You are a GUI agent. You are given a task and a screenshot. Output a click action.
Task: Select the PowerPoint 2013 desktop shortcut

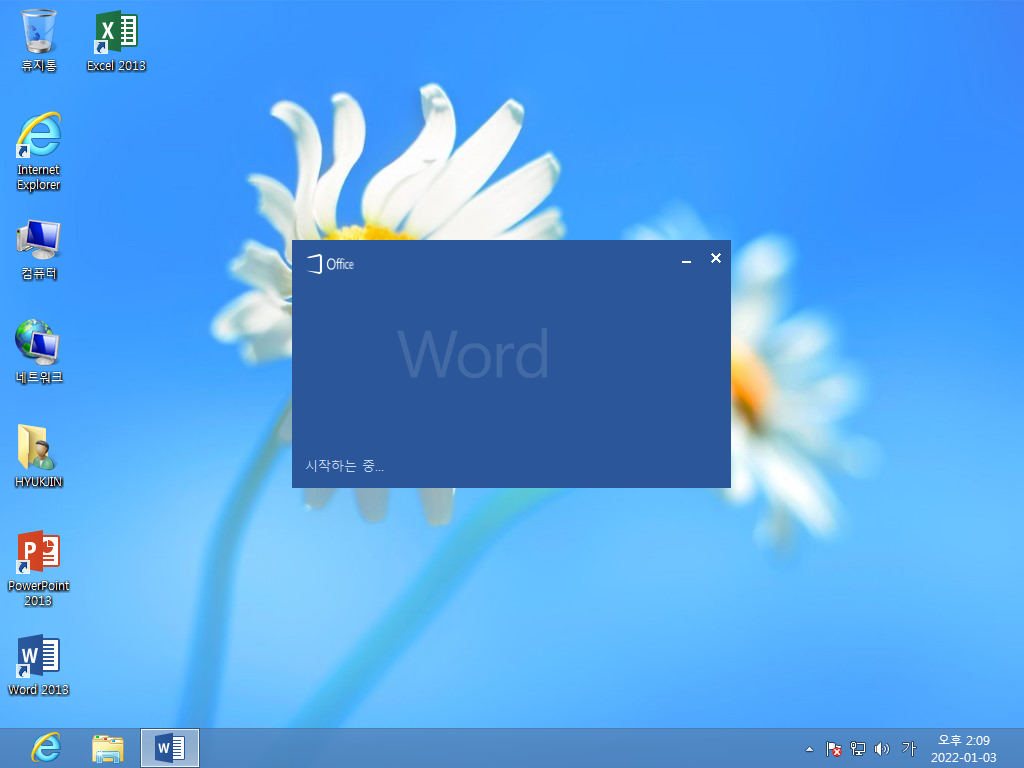39,568
